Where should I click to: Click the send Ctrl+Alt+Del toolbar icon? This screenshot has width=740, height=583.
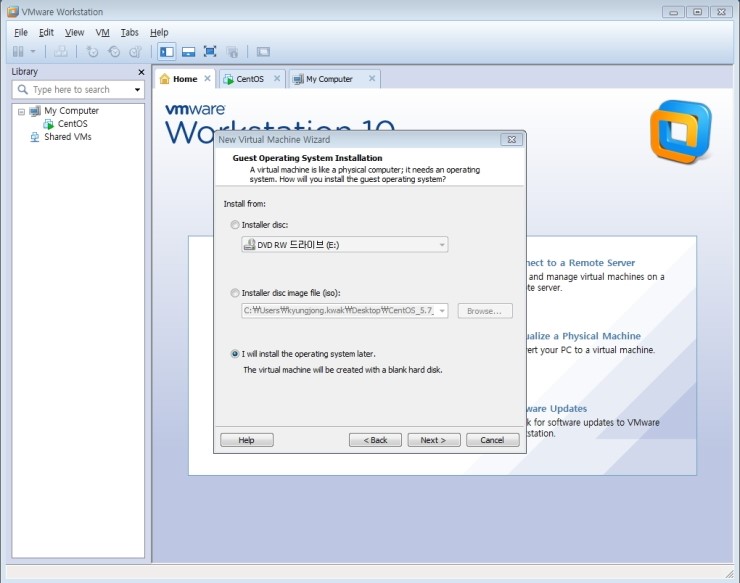60,51
